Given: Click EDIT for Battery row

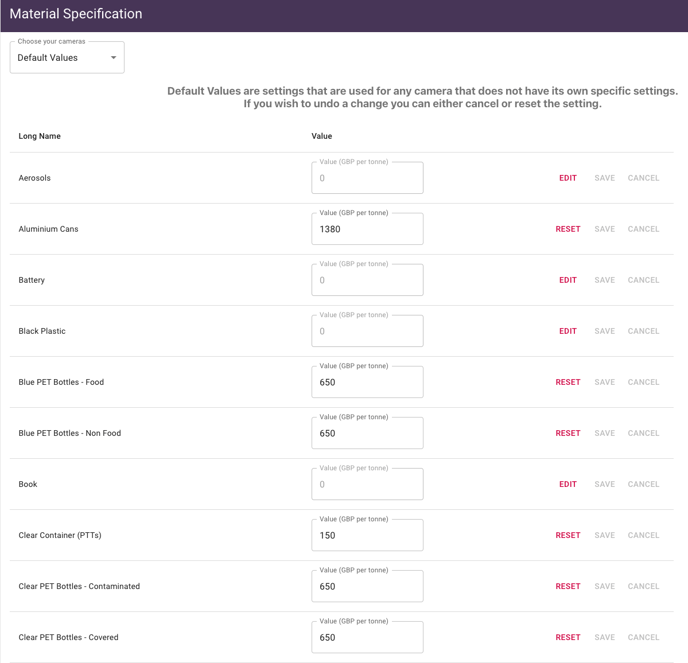Looking at the screenshot, I should 567,280.
